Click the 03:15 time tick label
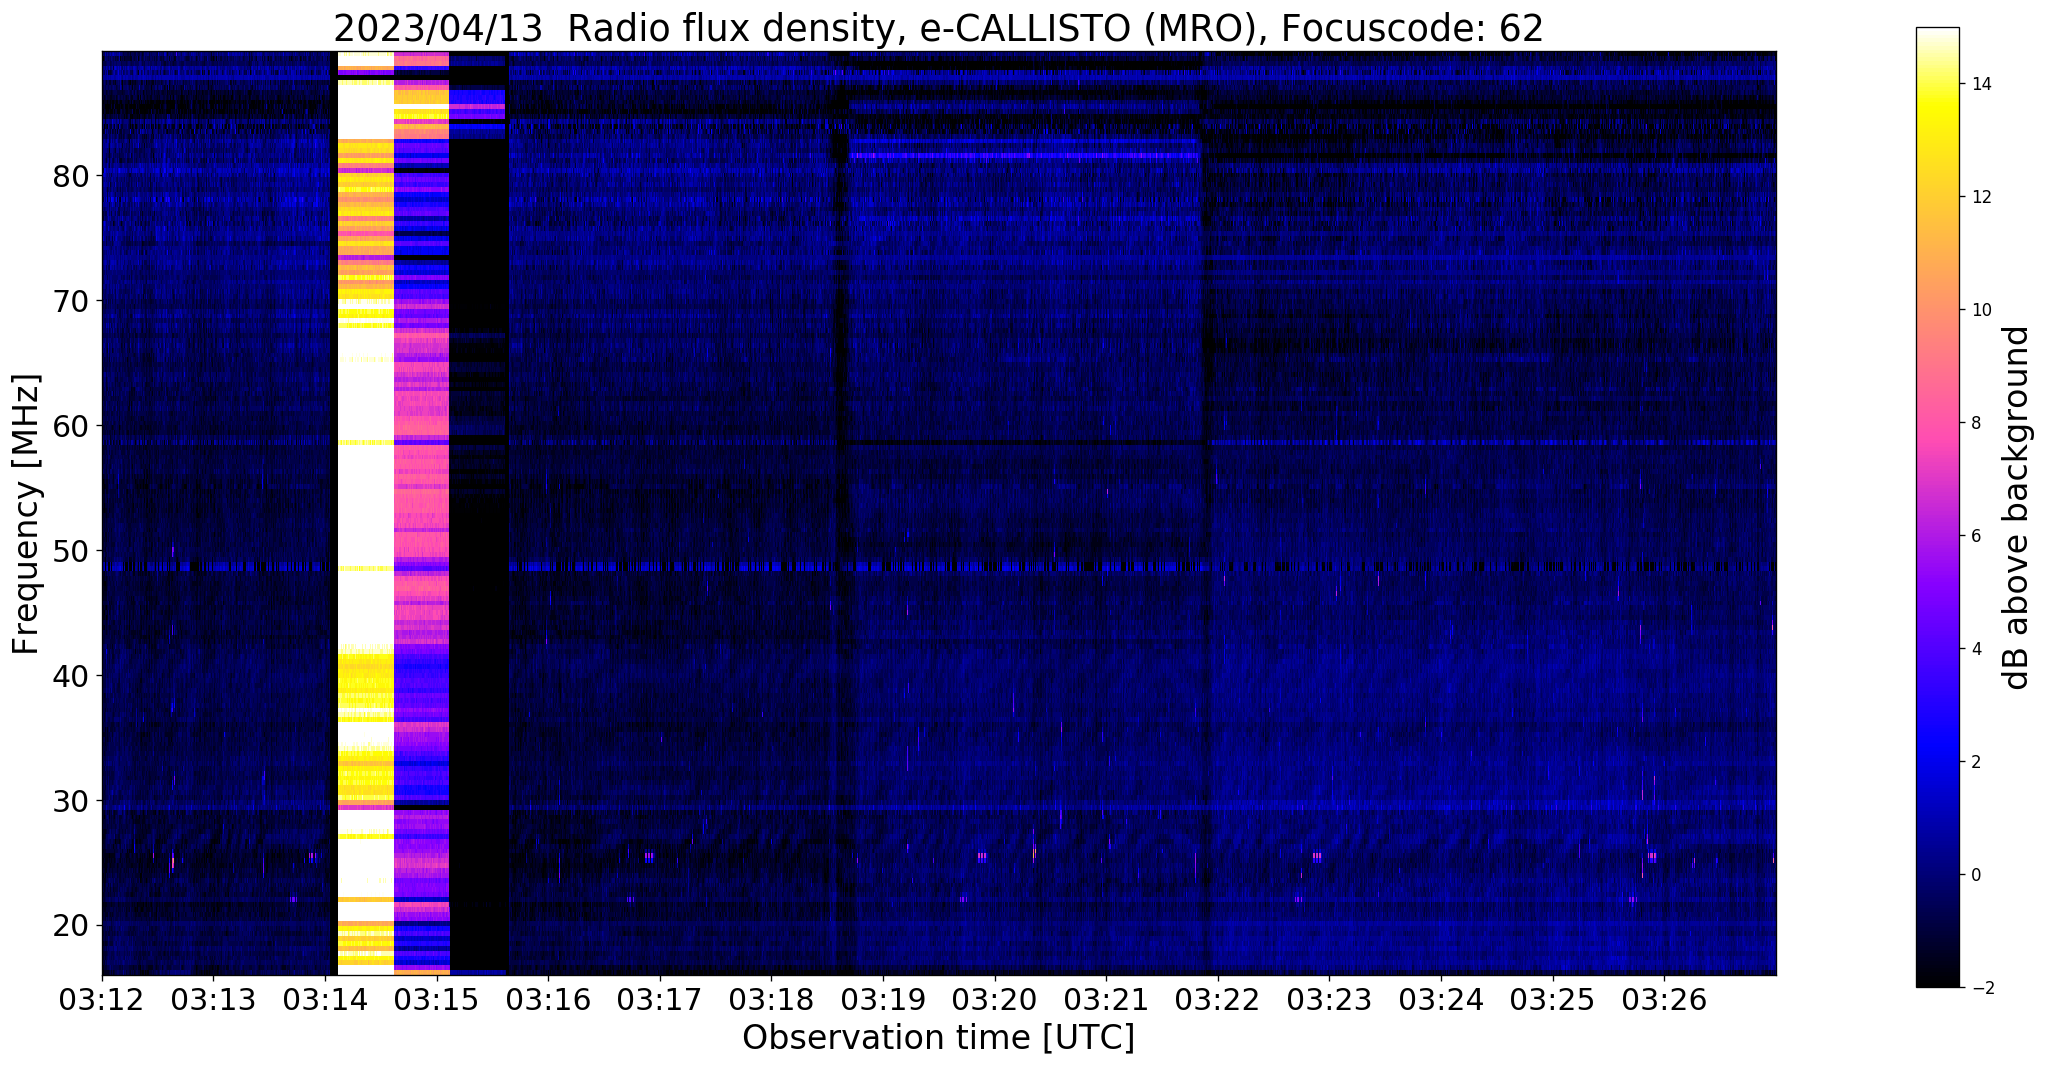Screen dimensions: 2047x1067 (437, 1000)
